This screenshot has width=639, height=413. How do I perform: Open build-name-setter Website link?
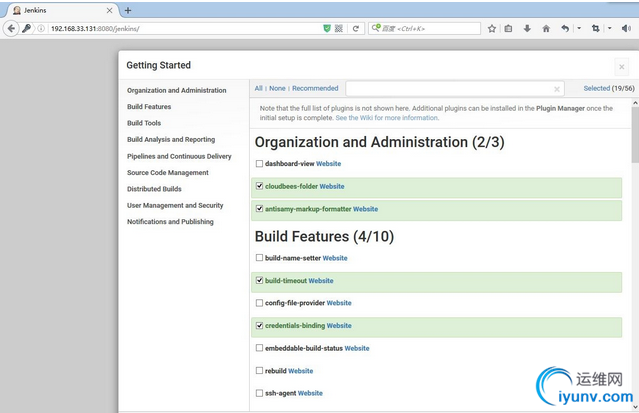335,258
